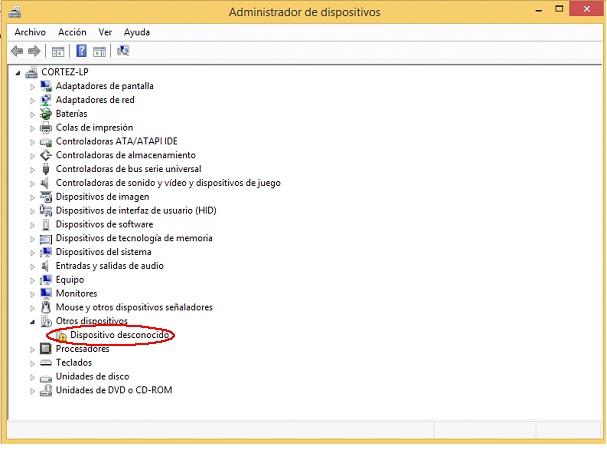The image size is (607, 457).
Task: Click the speaker icon of Controladoras de sonido
Action: tap(45, 183)
